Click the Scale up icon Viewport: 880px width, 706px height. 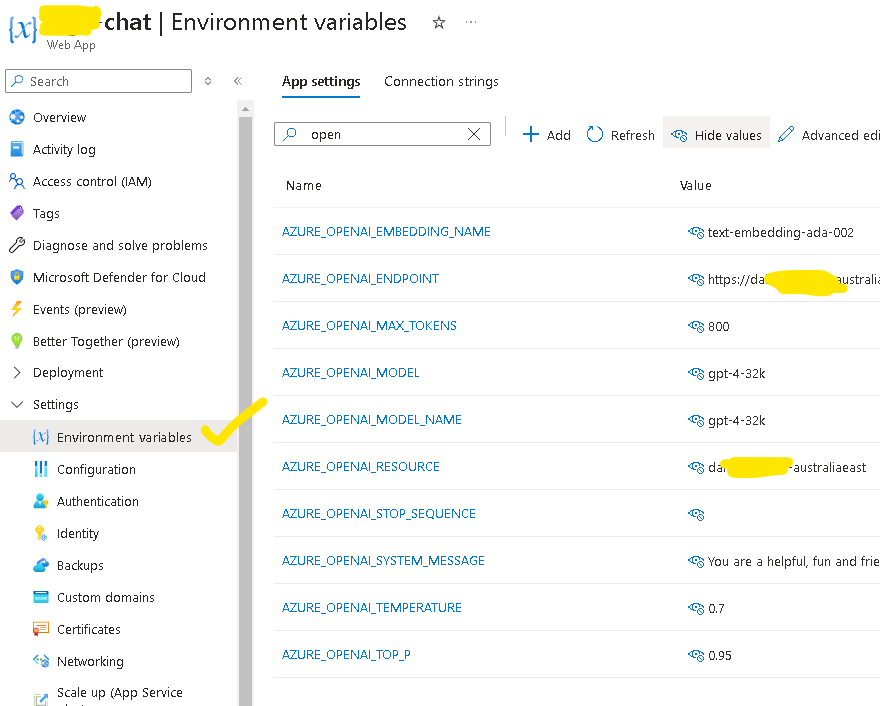[41, 698]
